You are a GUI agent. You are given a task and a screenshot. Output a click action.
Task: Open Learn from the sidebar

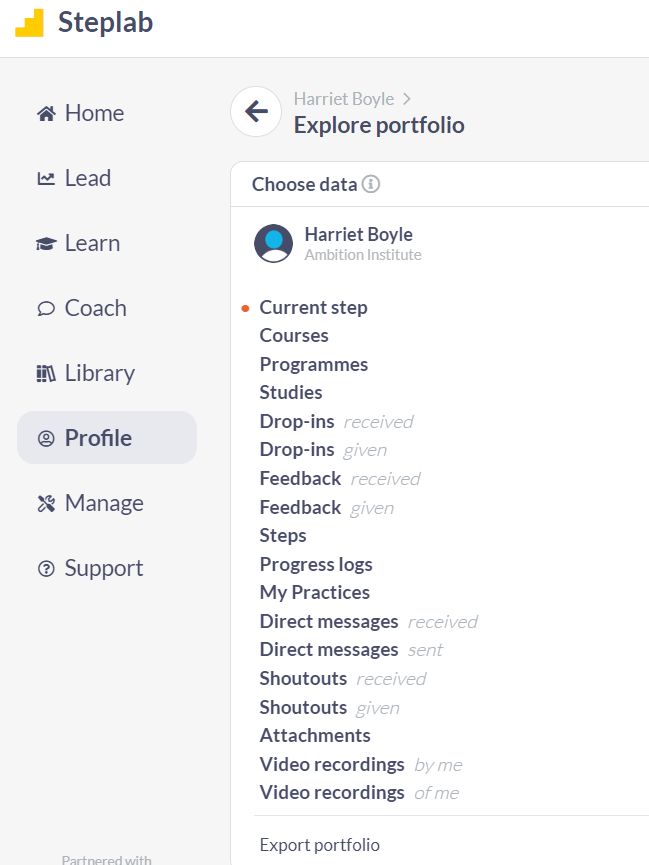point(78,243)
